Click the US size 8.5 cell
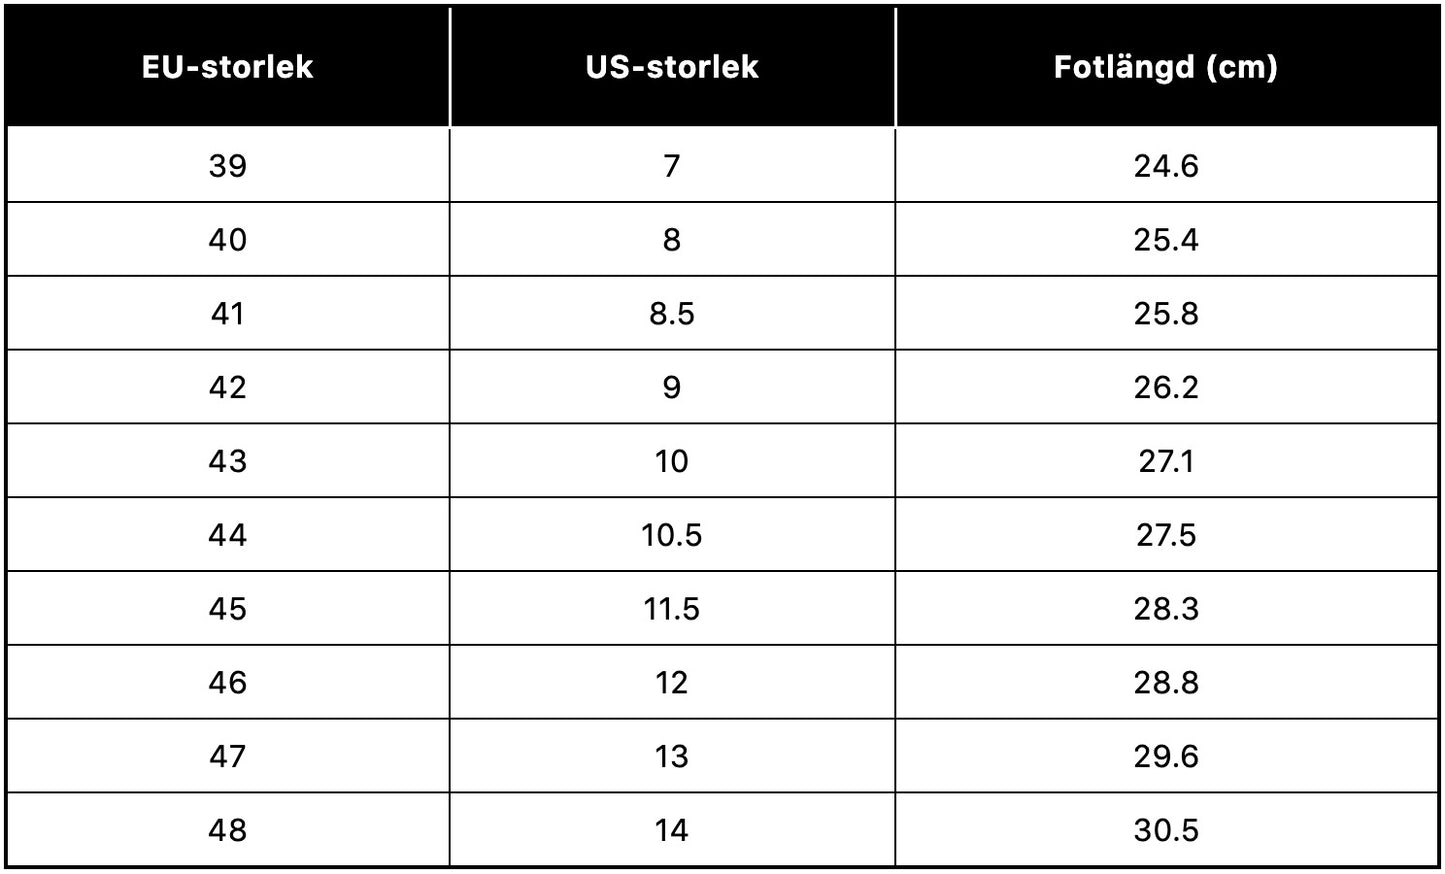Image resolution: width=1445 pixels, height=874 pixels. (x=672, y=314)
